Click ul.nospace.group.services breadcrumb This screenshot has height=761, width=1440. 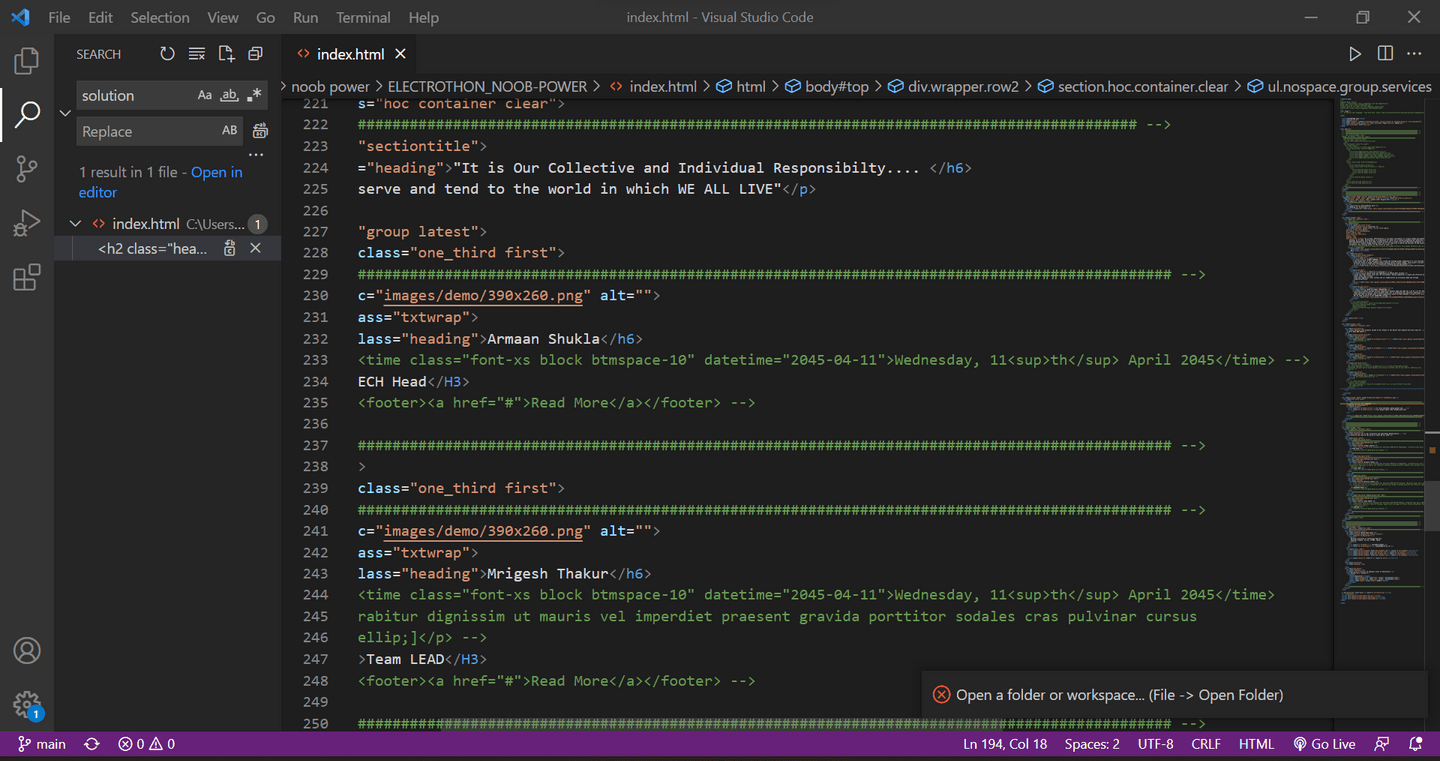1340,87
